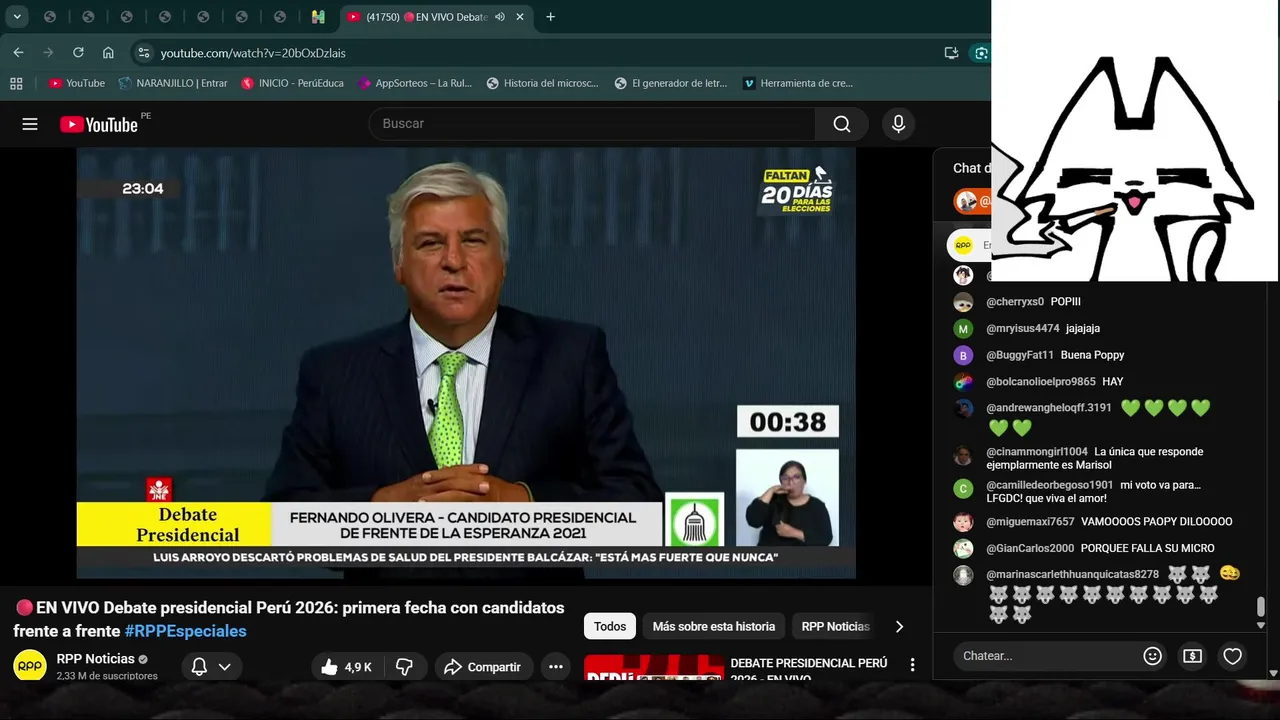
Task: Click the live chat scrollbar thumb
Action: 1260,607
